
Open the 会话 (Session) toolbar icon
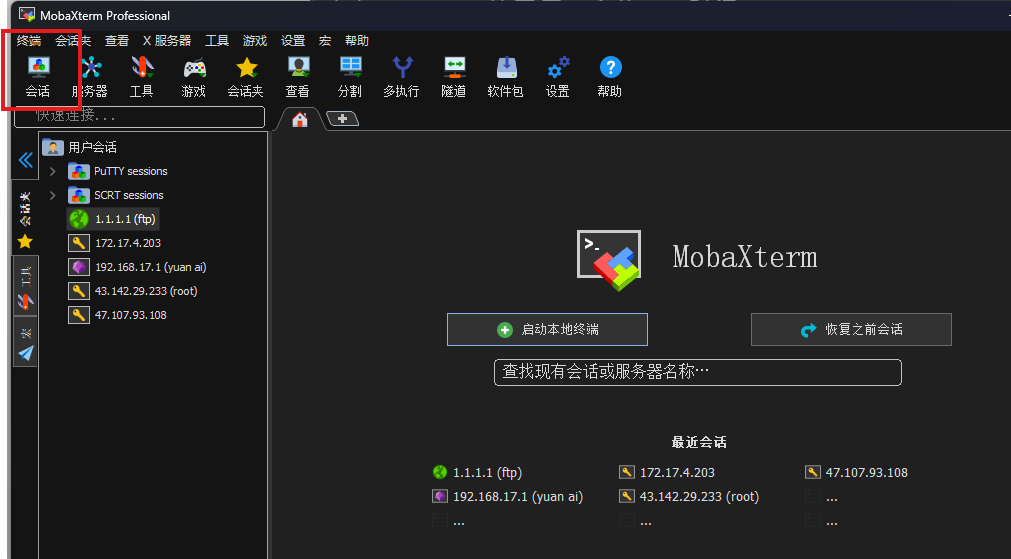38,77
